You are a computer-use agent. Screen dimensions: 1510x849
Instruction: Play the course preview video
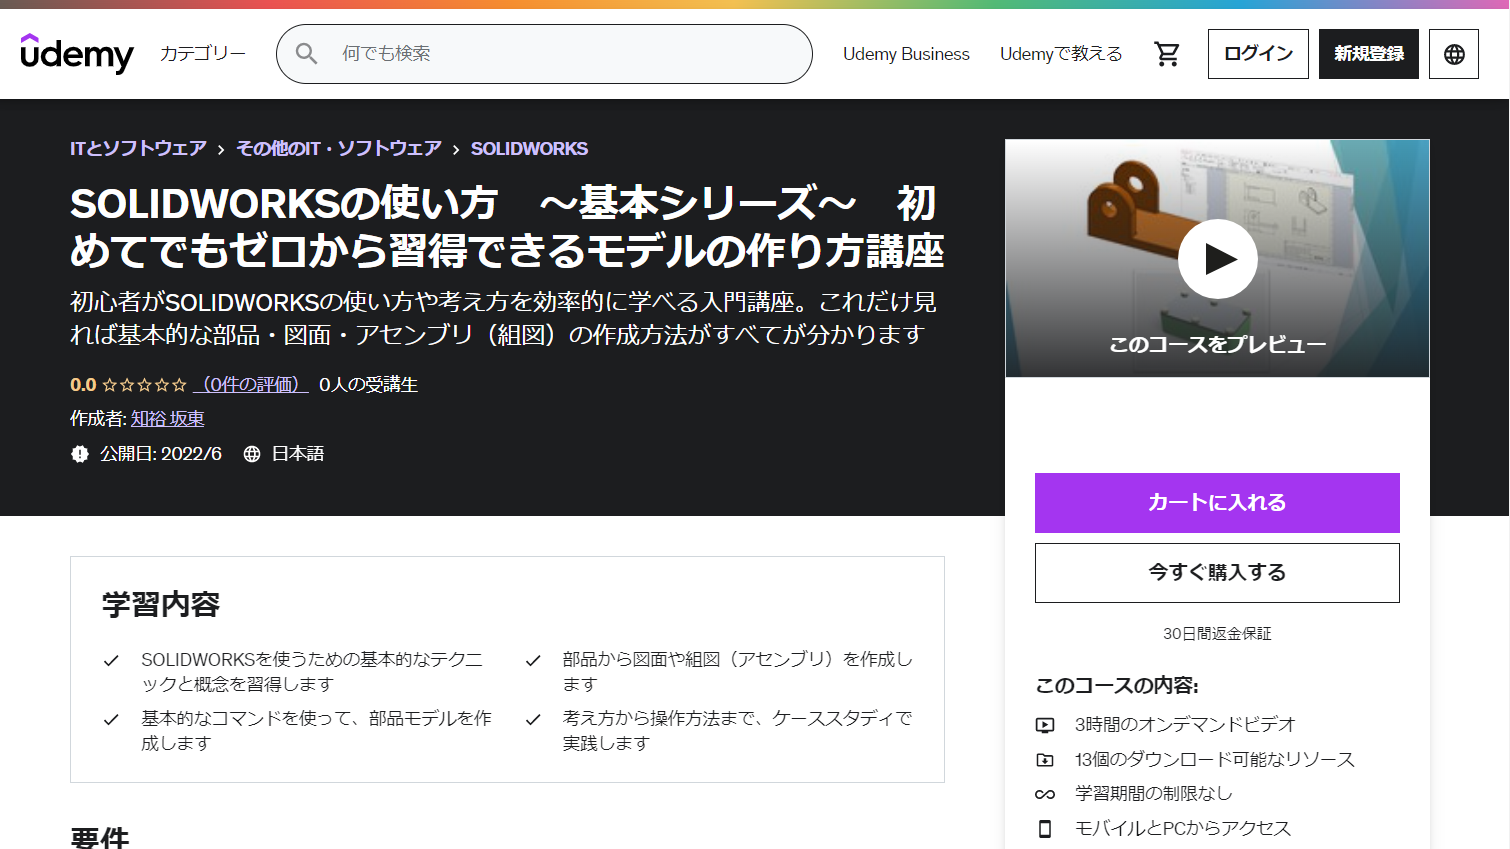[1217, 258]
